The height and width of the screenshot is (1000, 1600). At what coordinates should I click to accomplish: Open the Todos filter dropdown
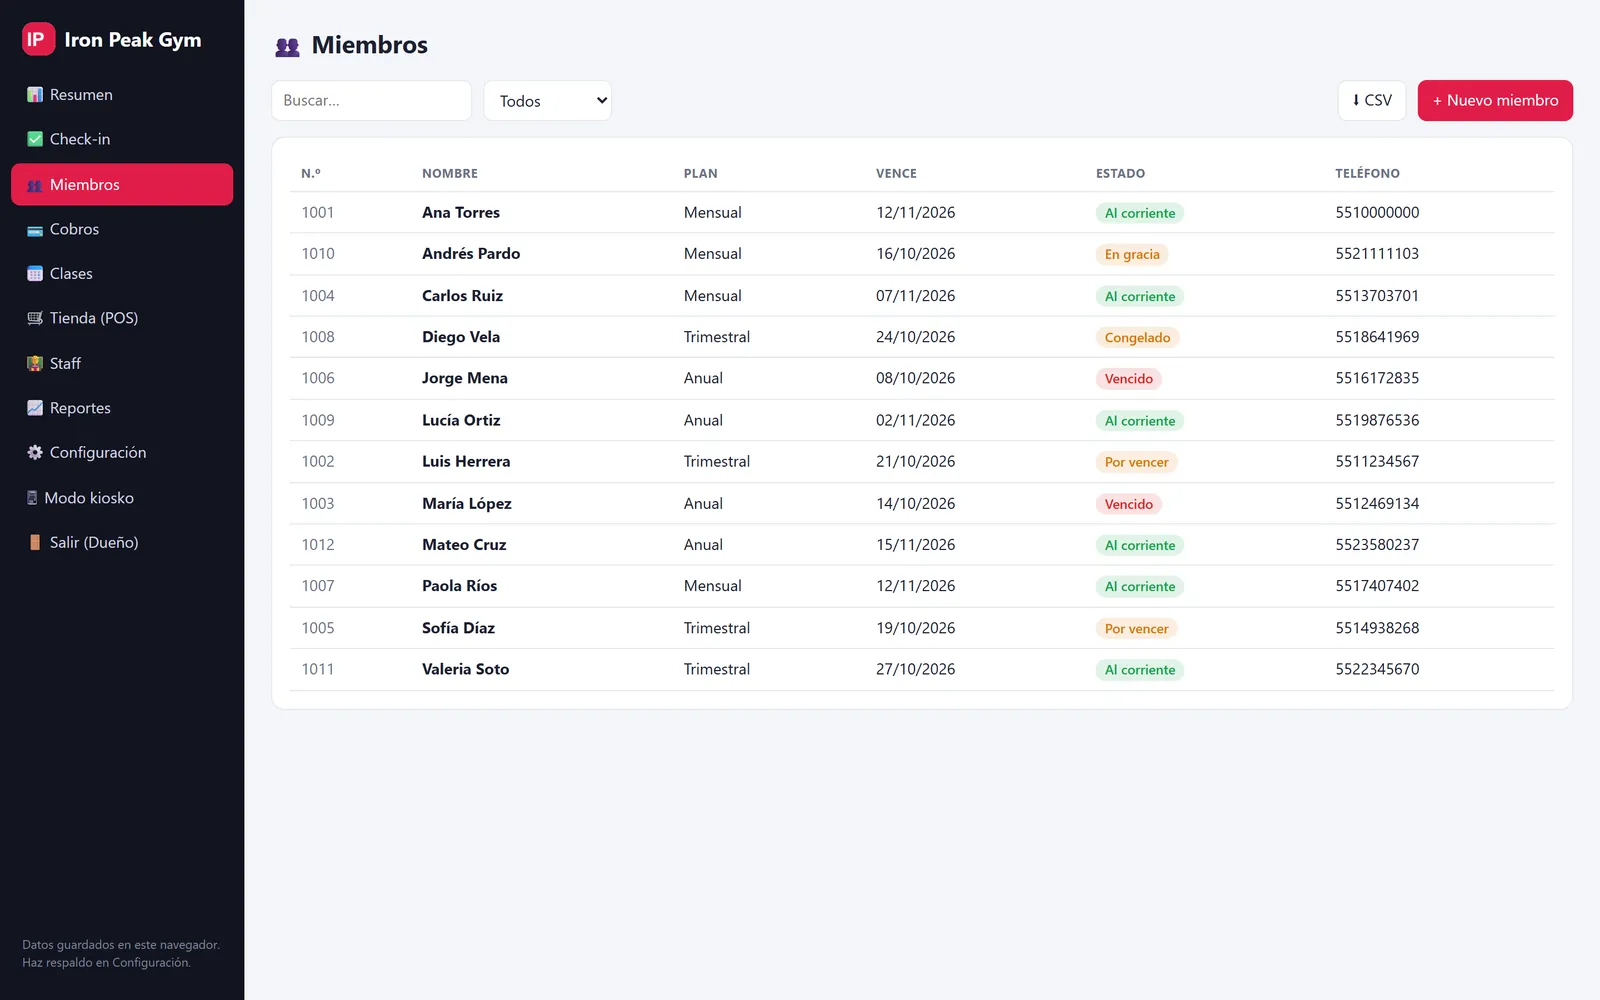click(x=547, y=101)
